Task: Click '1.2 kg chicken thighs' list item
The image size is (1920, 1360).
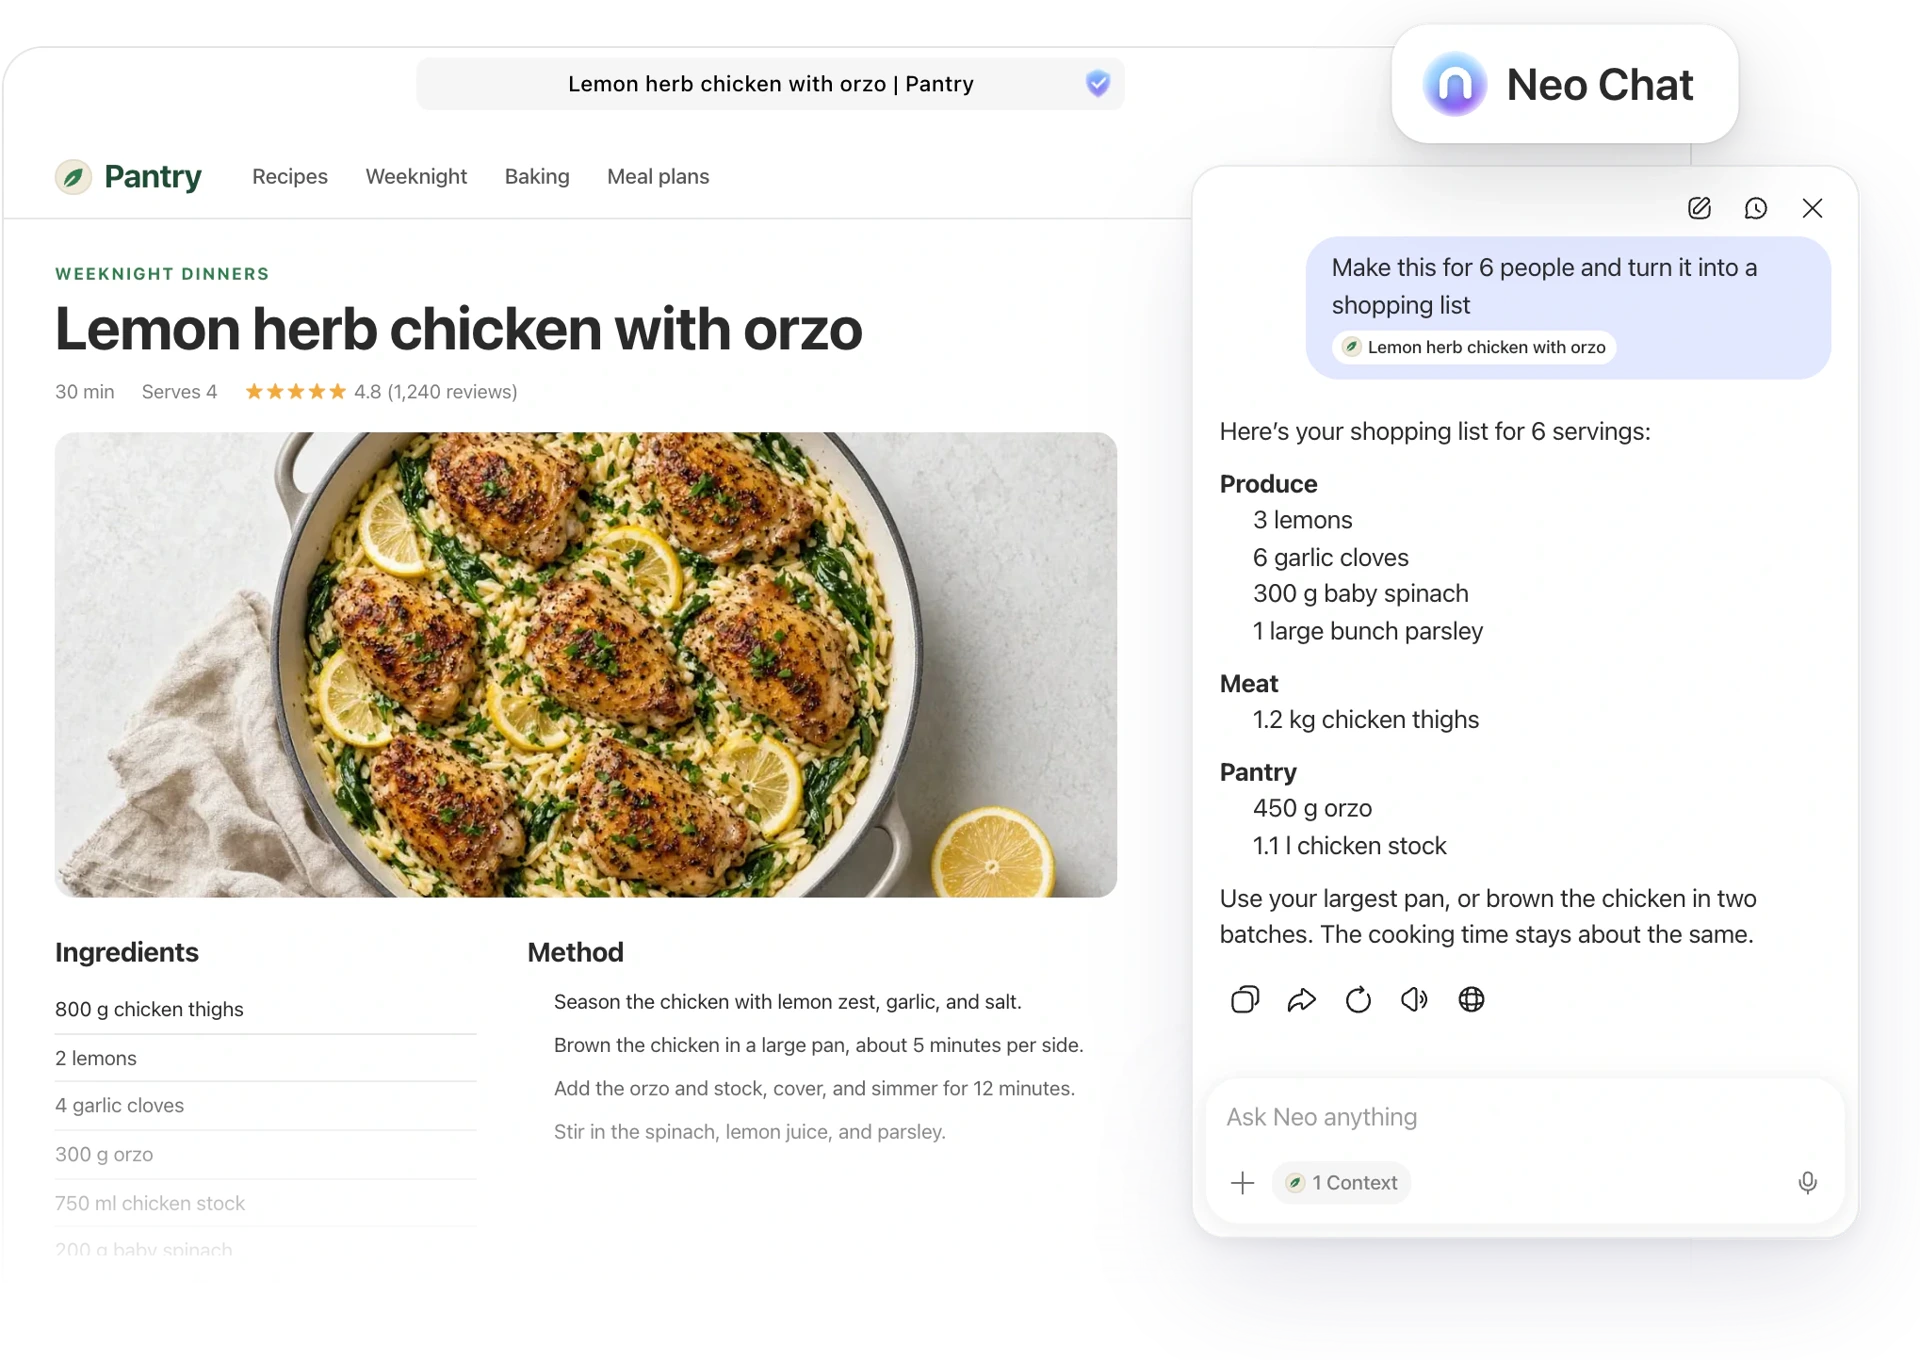Action: pos(1365,720)
